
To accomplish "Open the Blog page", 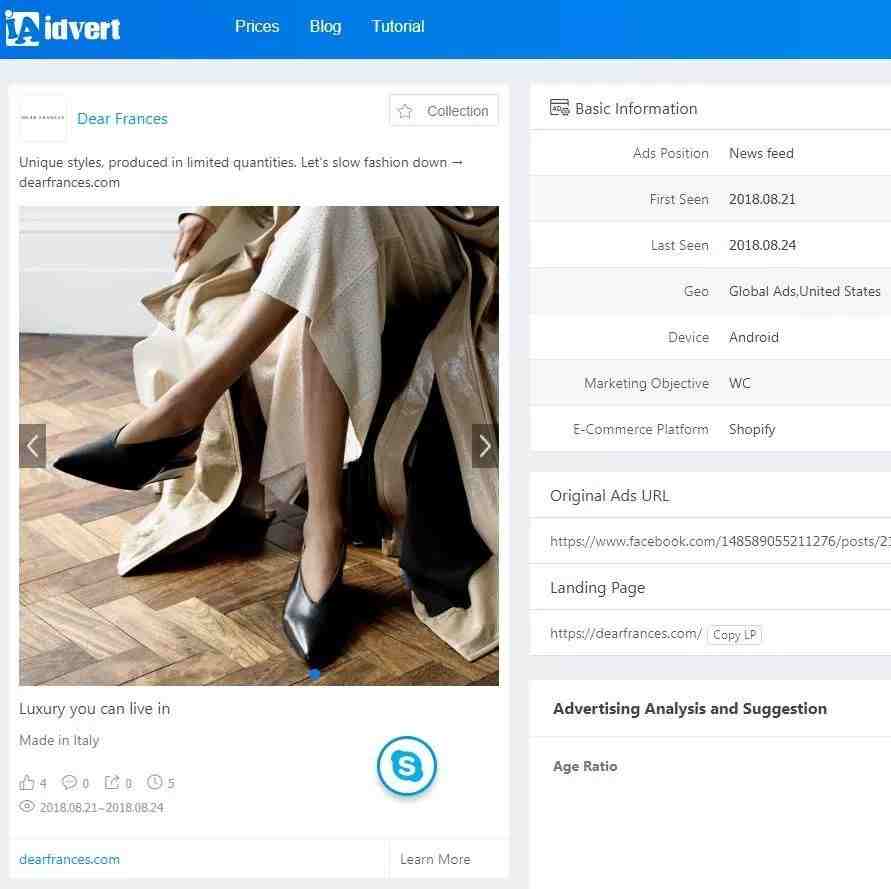I will pos(325,27).
